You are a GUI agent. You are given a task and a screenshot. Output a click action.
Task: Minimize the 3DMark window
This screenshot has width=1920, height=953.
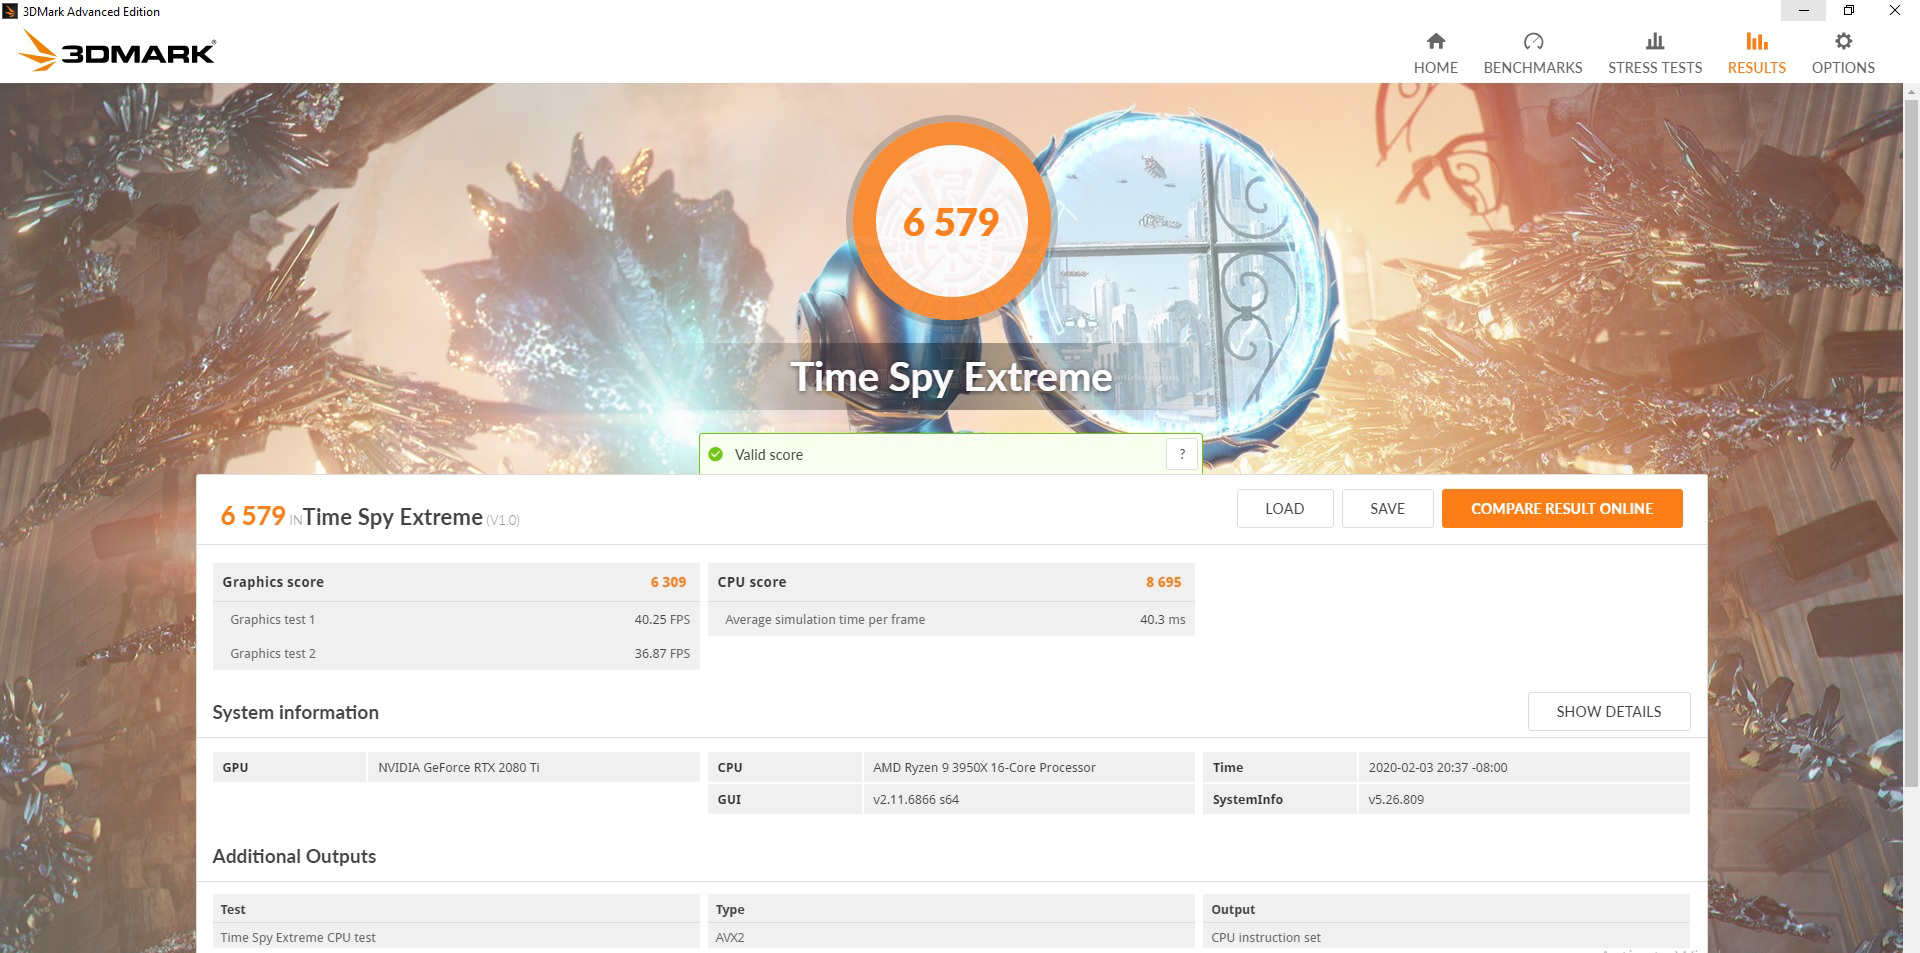click(x=1804, y=11)
